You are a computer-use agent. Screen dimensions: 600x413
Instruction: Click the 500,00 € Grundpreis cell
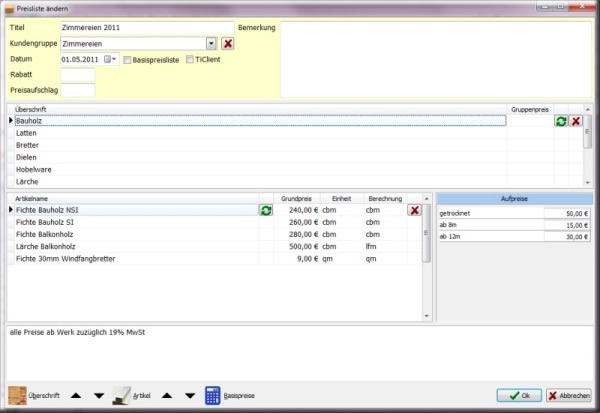pos(297,247)
